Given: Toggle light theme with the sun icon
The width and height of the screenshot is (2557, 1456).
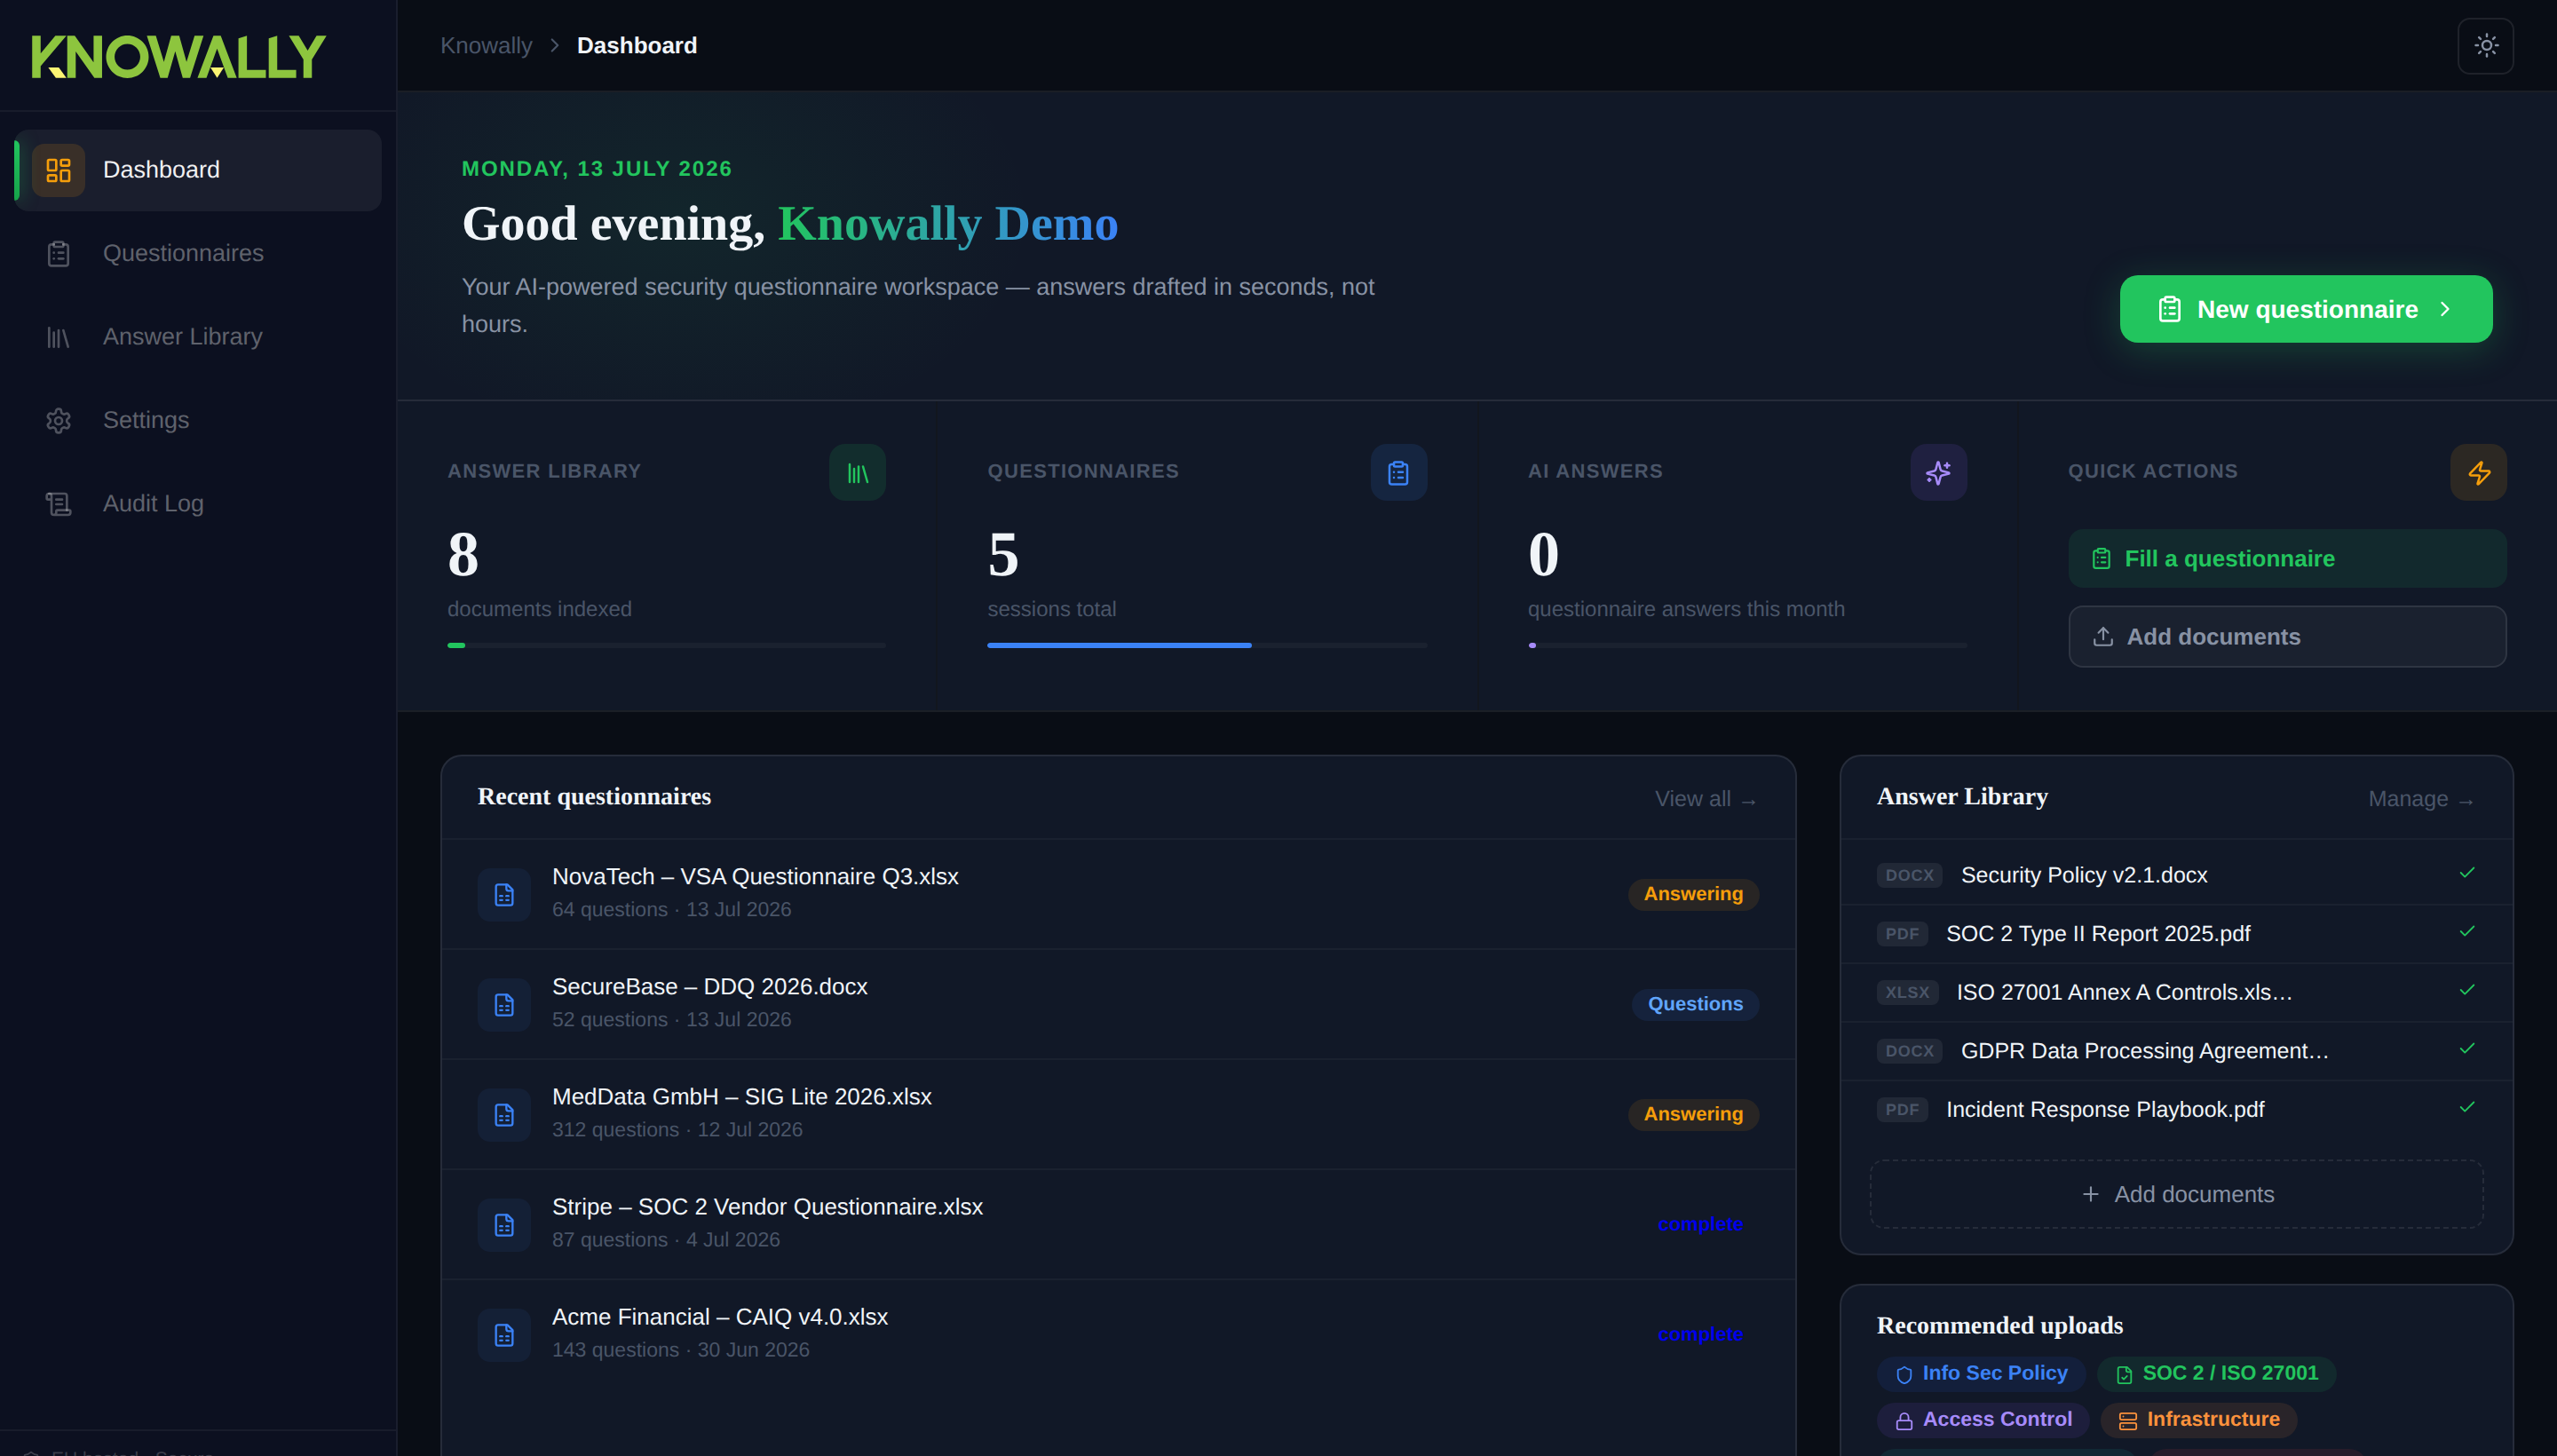Looking at the screenshot, I should click(x=2485, y=46).
